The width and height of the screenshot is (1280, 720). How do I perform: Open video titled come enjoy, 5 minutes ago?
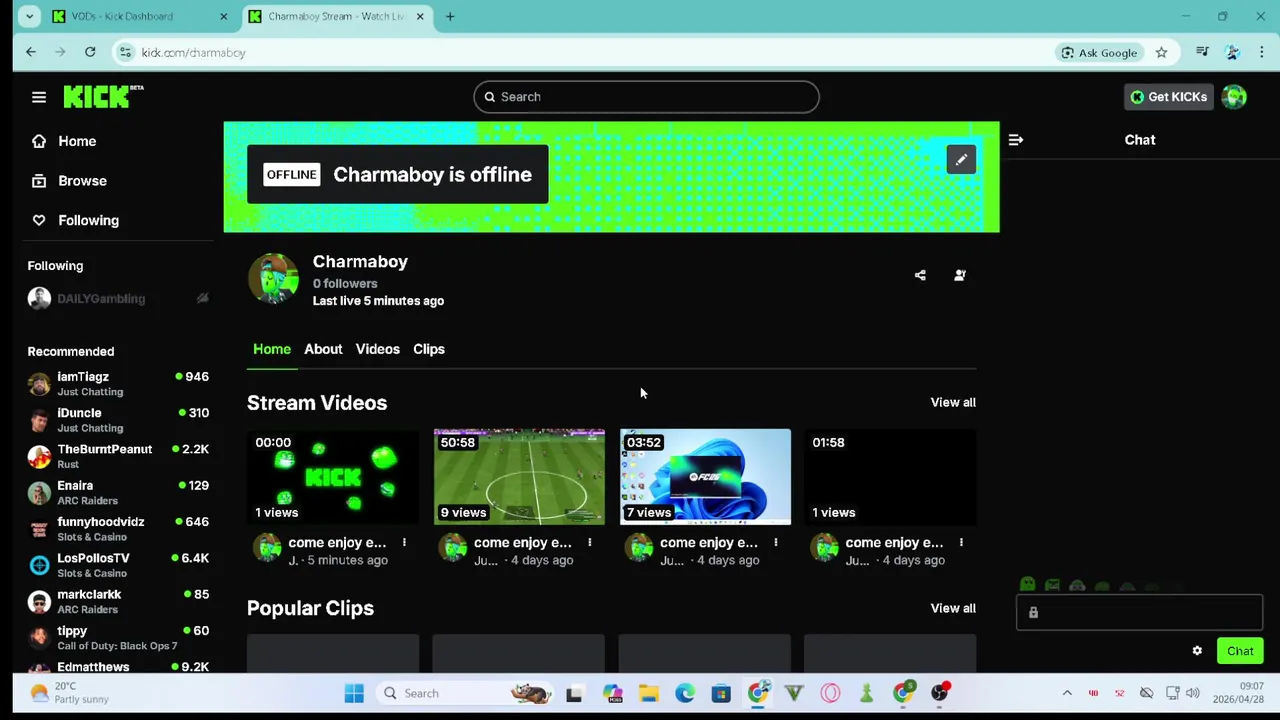click(337, 542)
